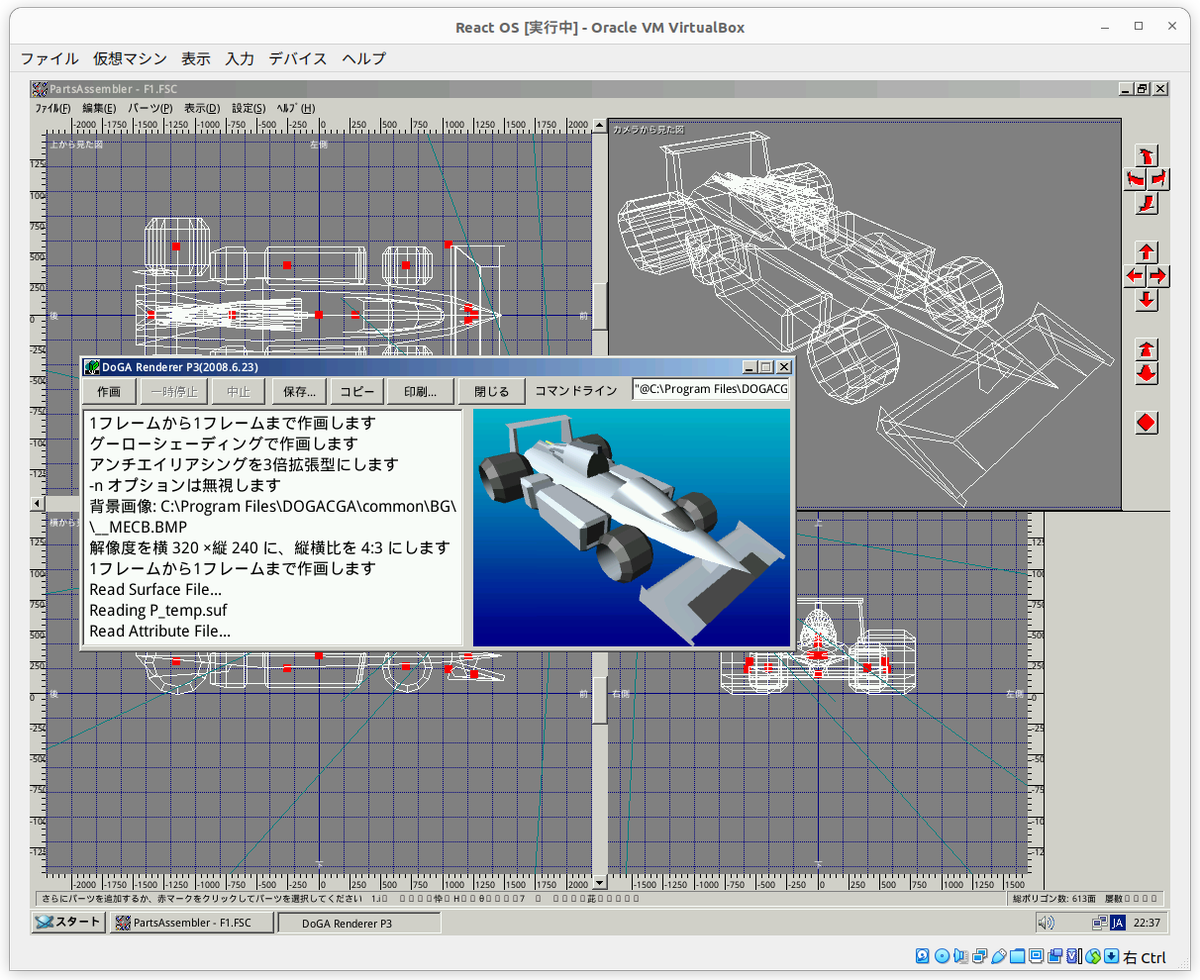Click the straight pan-left arrow icon
Image resolution: width=1200 pixels, height=980 pixels.
tap(1135, 275)
